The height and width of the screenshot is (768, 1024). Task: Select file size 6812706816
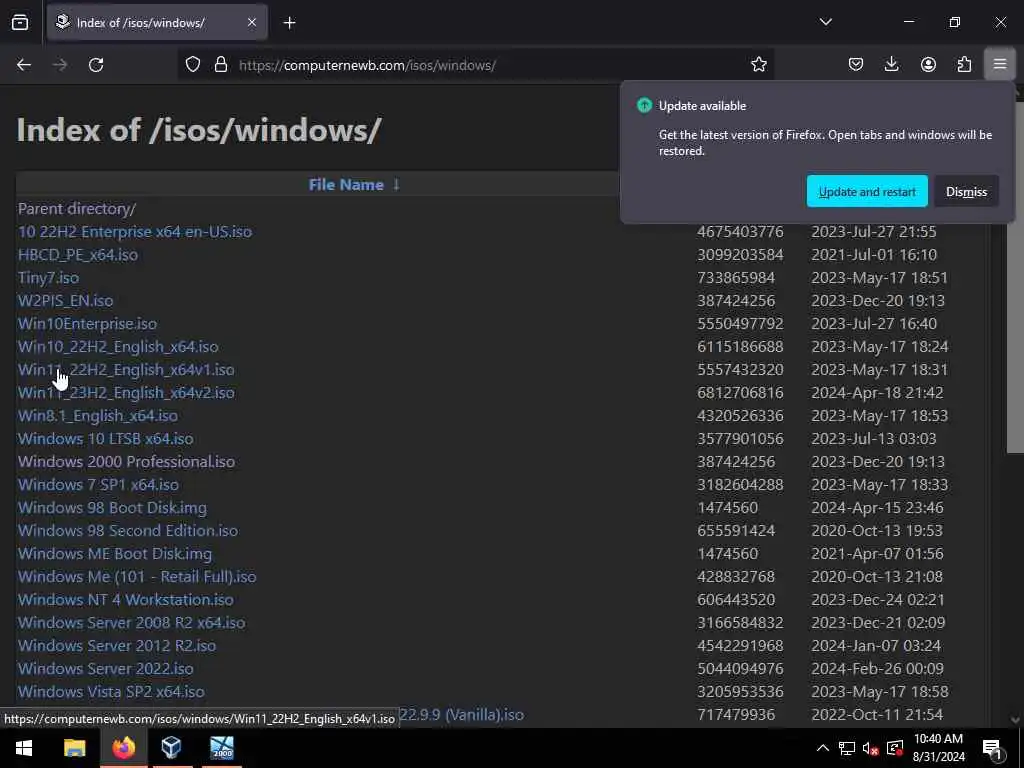[x=740, y=392]
